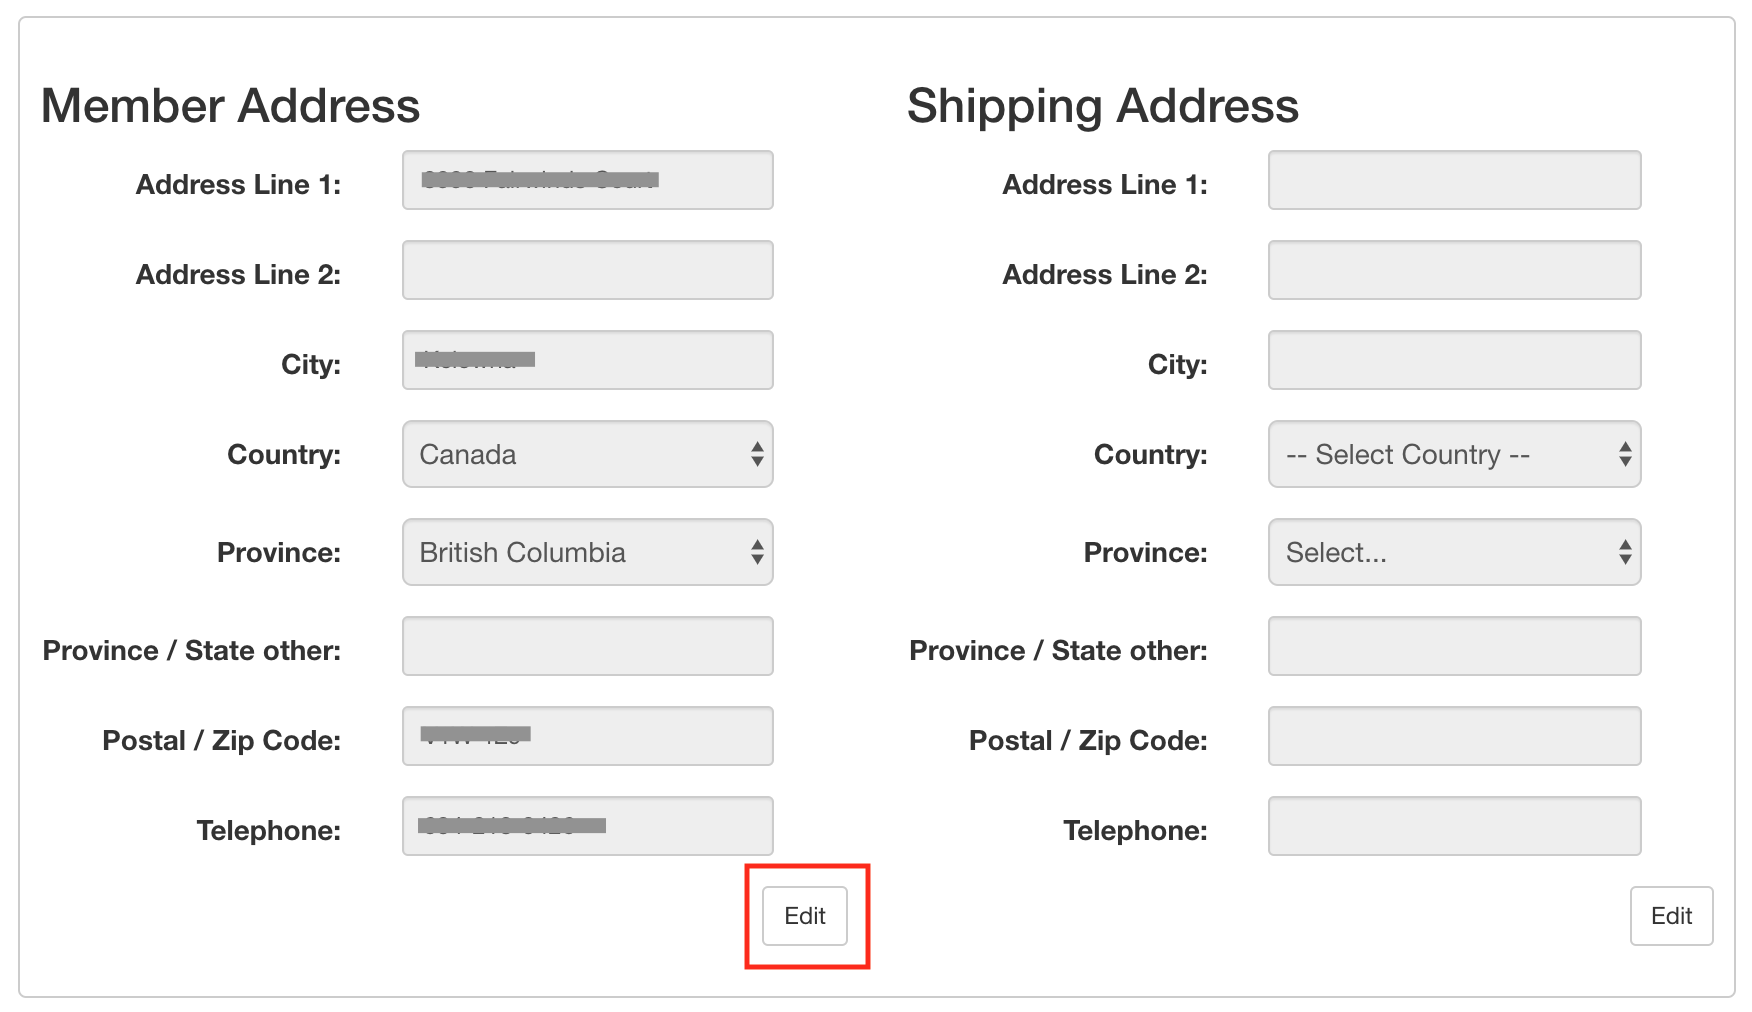The image size is (1752, 1012).
Task: Click the Shipping Address heading
Action: click(1102, 106)
